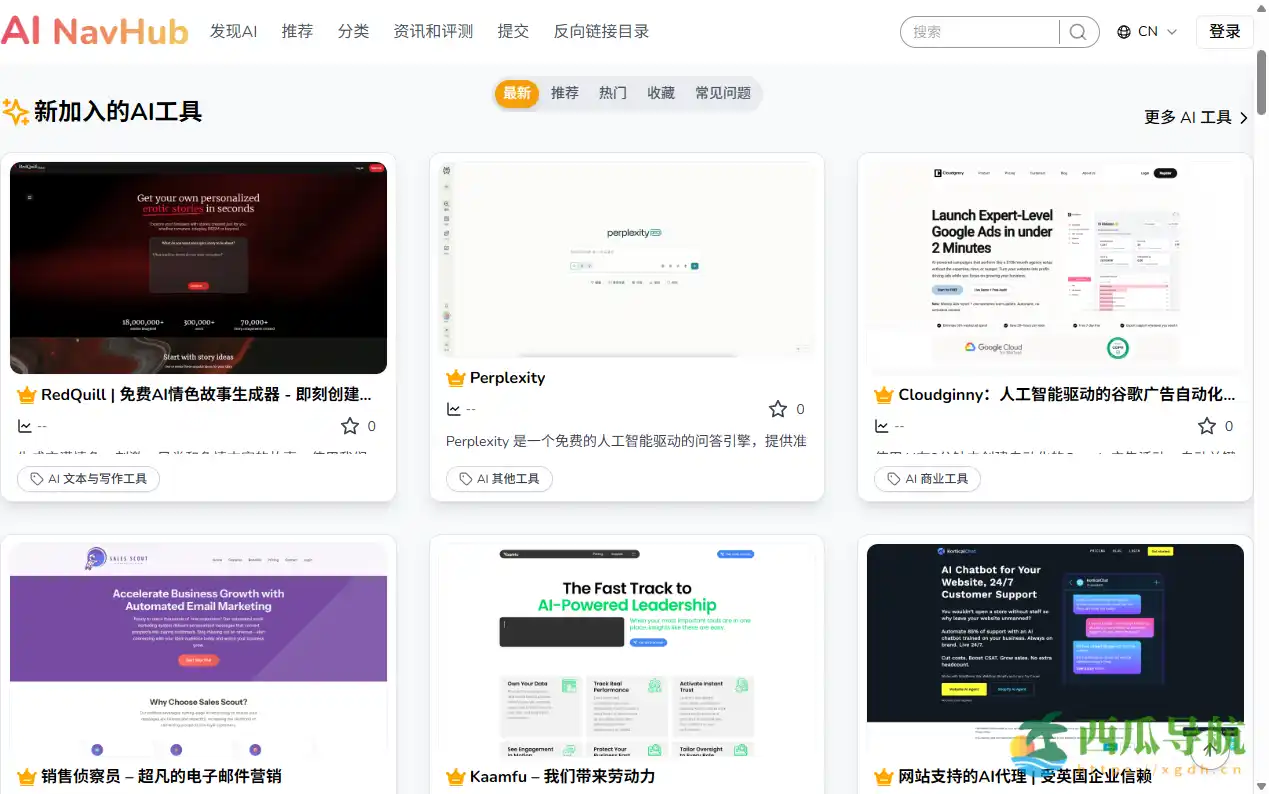Toggle the favorite star on the RedQuill card
This screenshot has width=1269, height=794.
[x=348, y=425]
